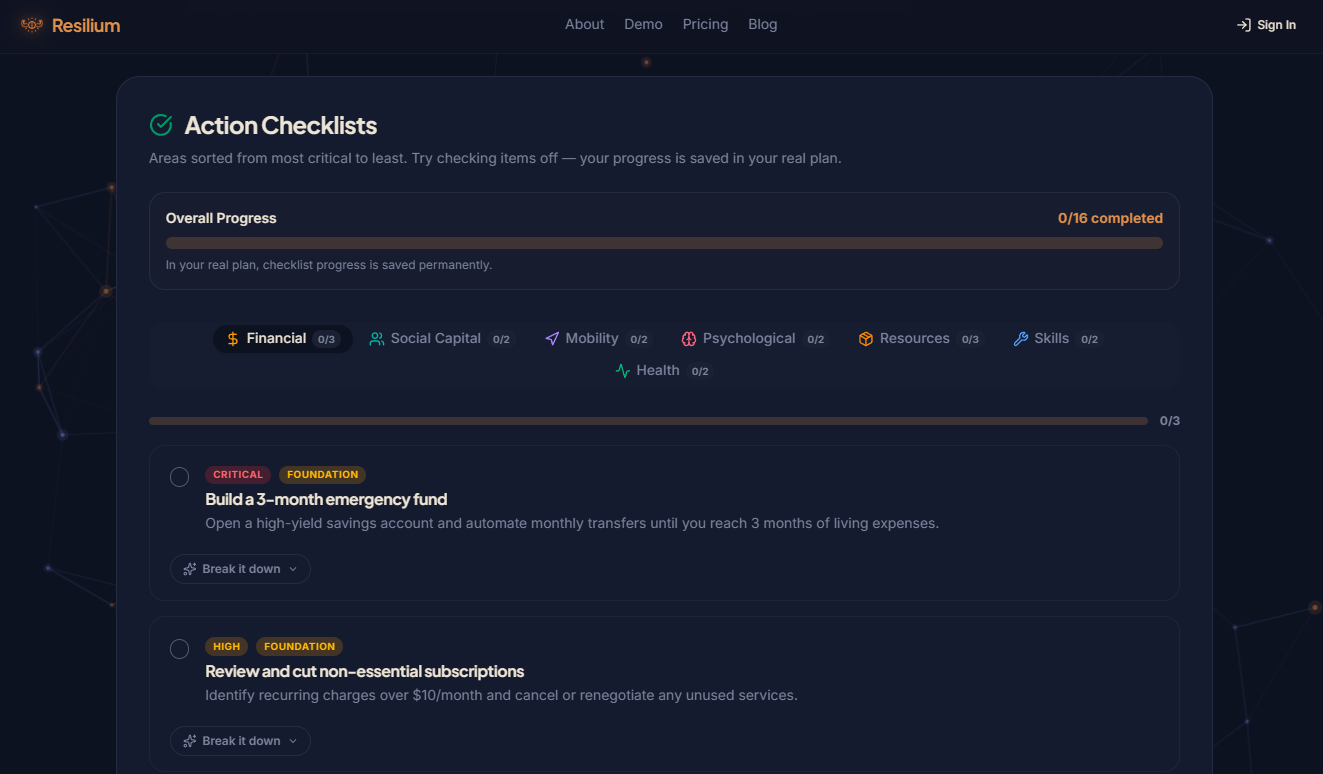Switch to the Mobility tab

[x=597, y=339]
